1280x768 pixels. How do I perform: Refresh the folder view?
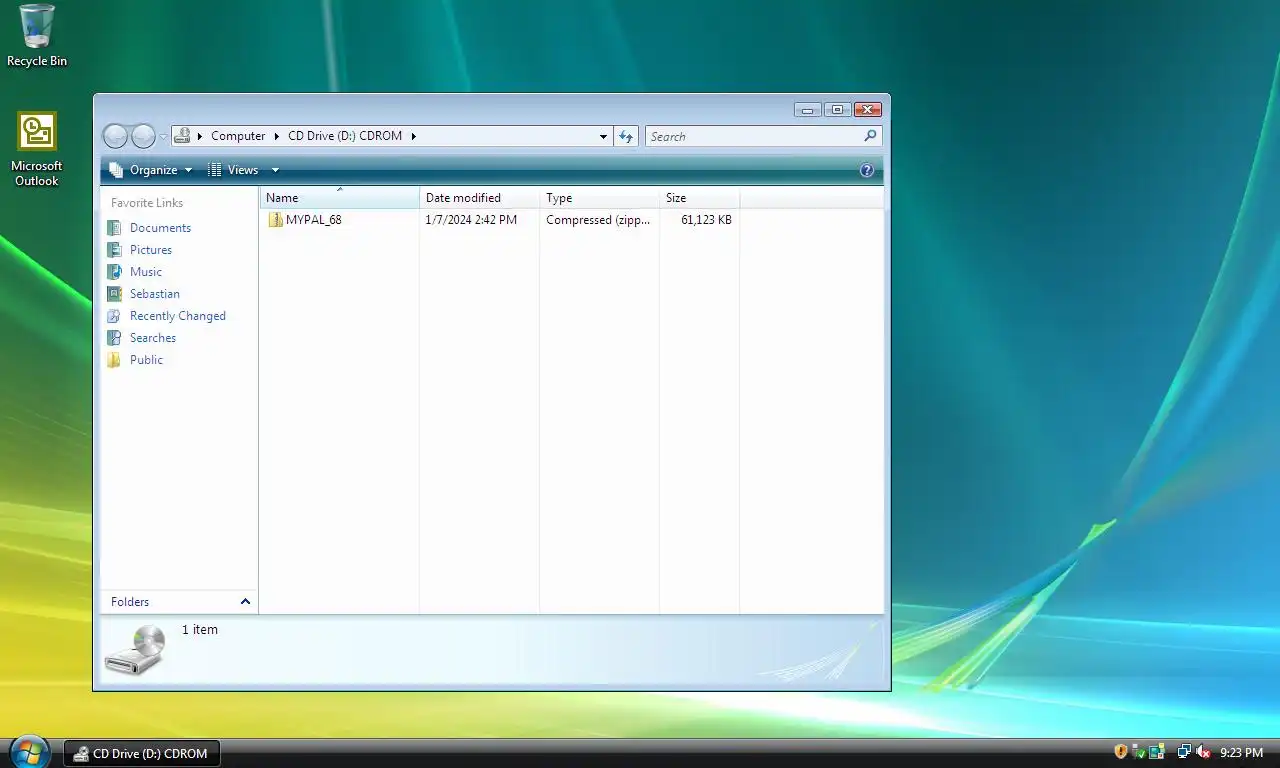coord(626,136)
